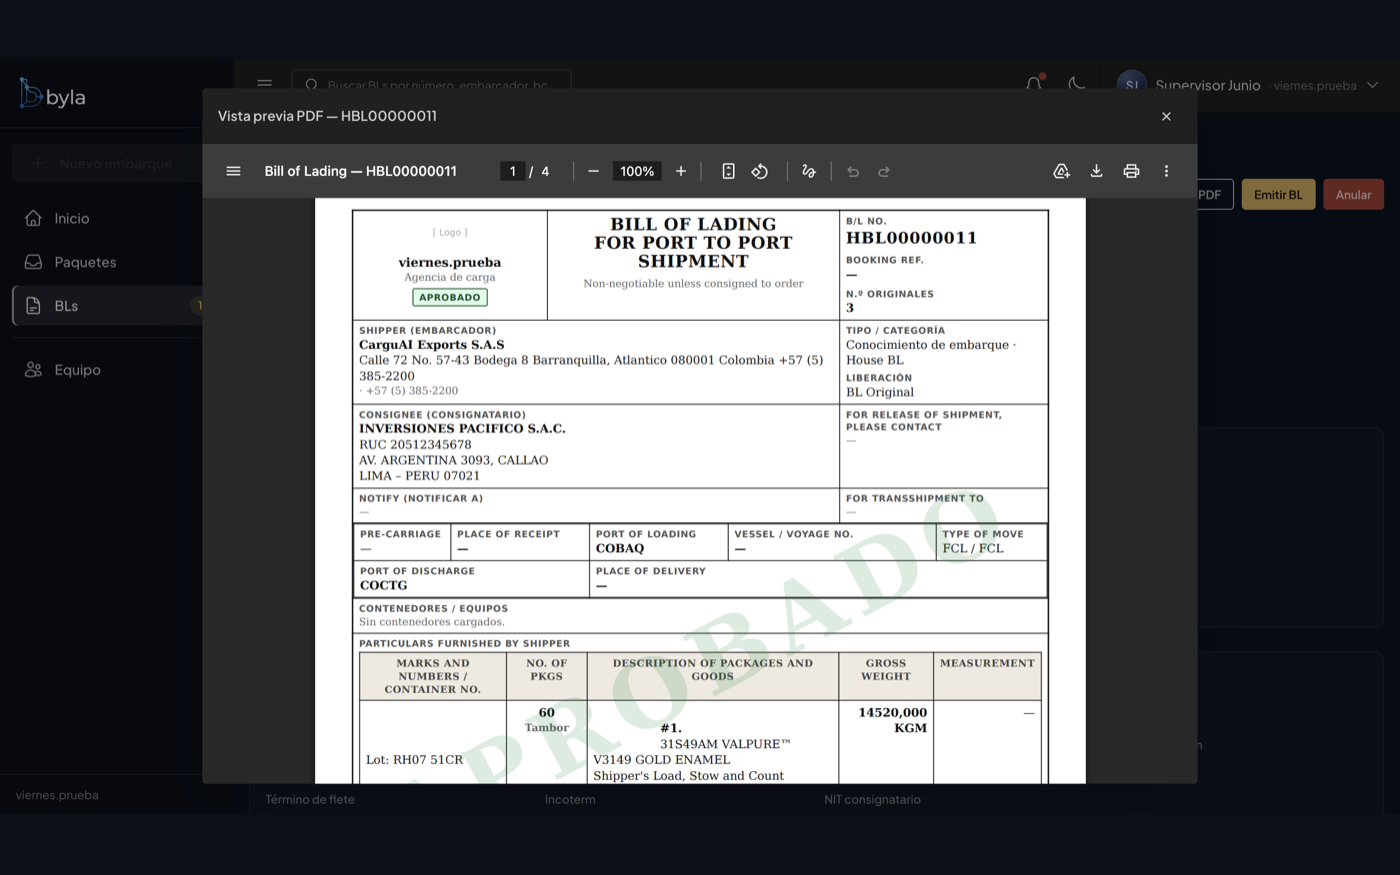Image resolution: width=1400 pixels, height=875 pixels.
Task: Open Equipo in the sidebar
Action: [x=106, y=370]
